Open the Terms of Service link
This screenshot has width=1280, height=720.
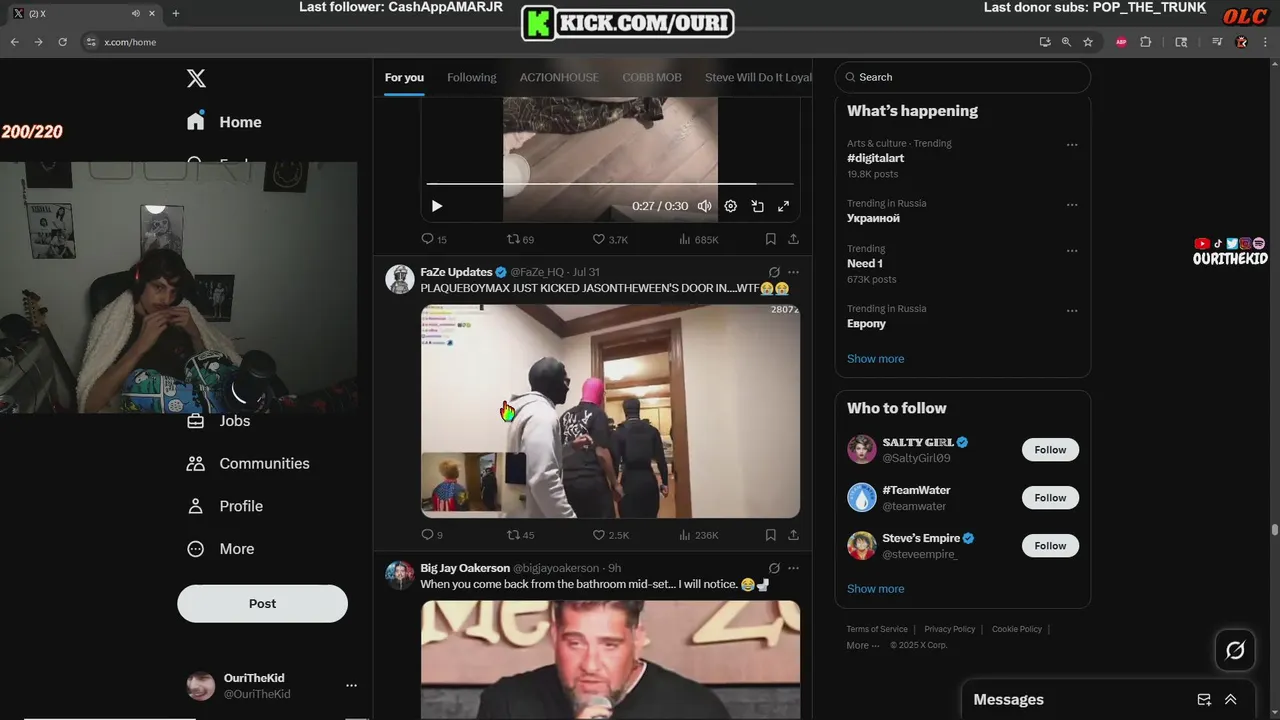tap(877, 629)
